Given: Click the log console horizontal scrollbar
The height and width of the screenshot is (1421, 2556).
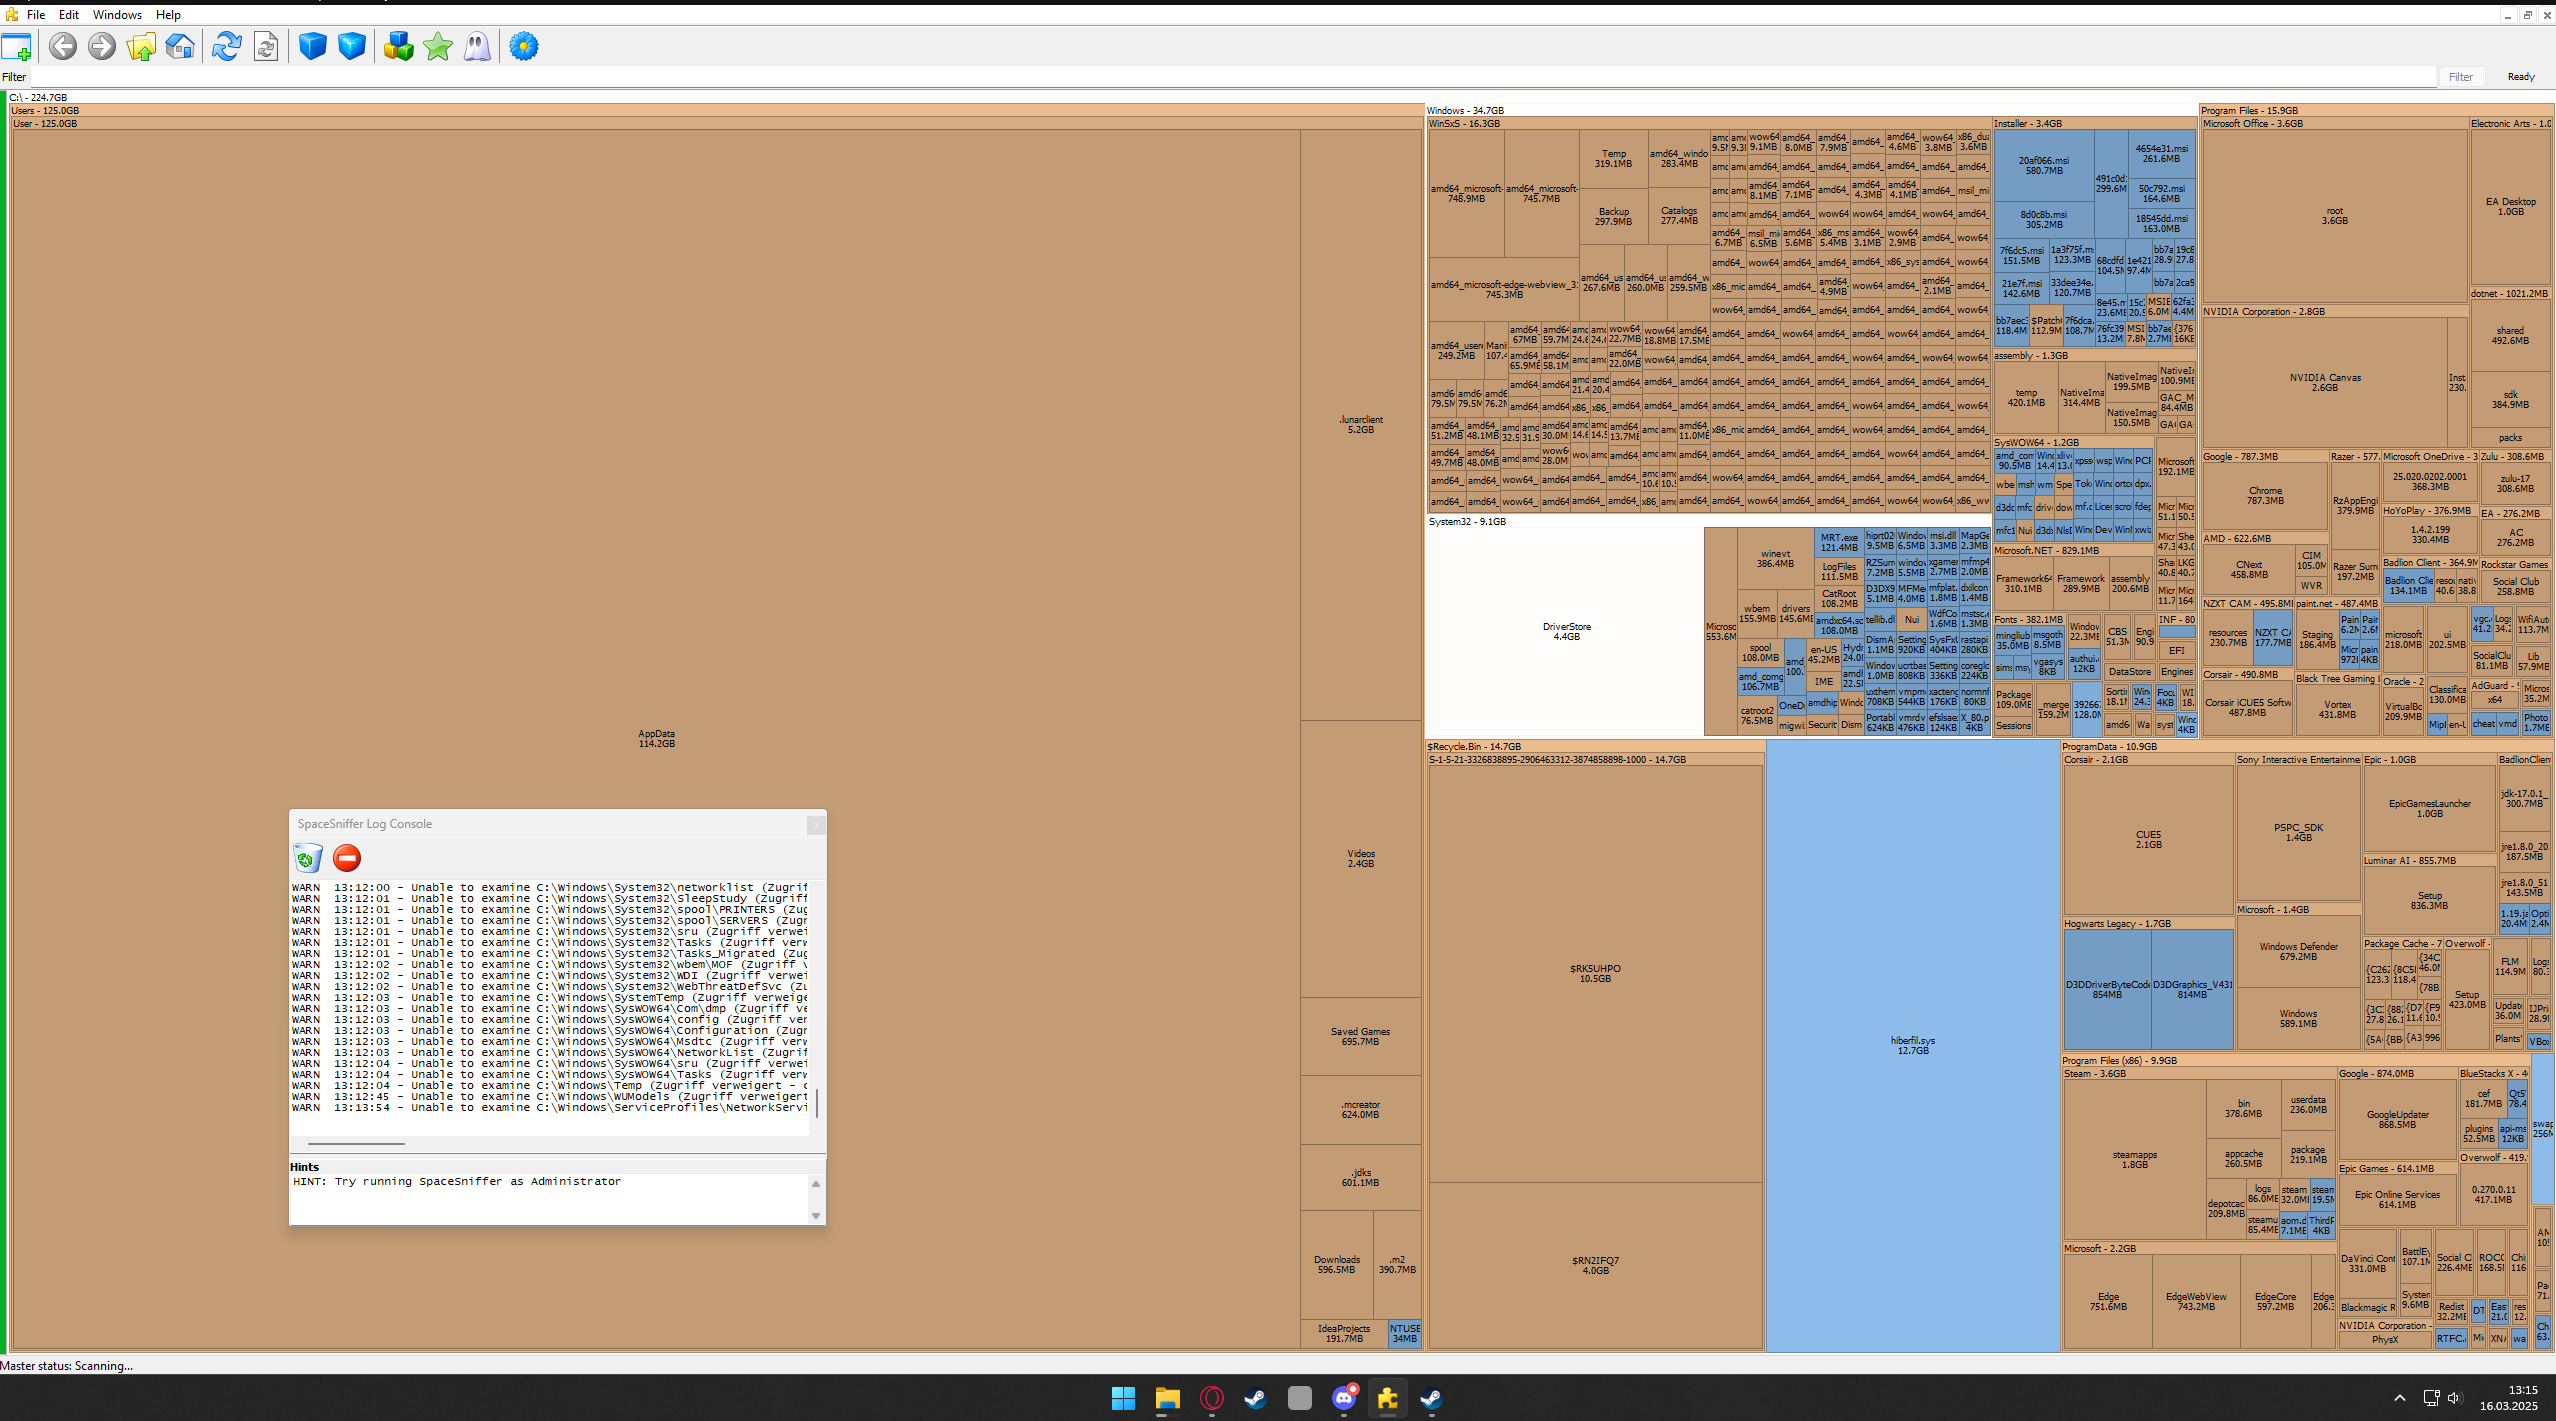Looking at the screenshot, I should [356, 1143].
